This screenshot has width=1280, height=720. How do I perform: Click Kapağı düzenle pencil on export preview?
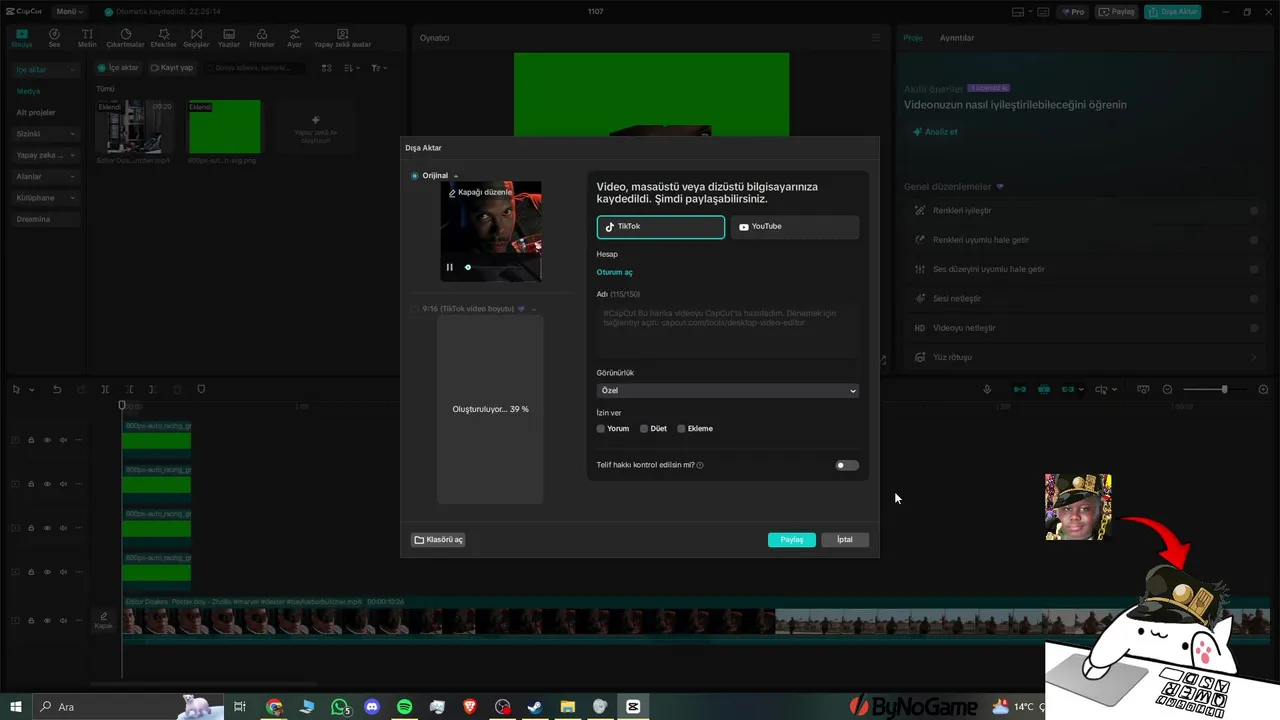[480, 192]
